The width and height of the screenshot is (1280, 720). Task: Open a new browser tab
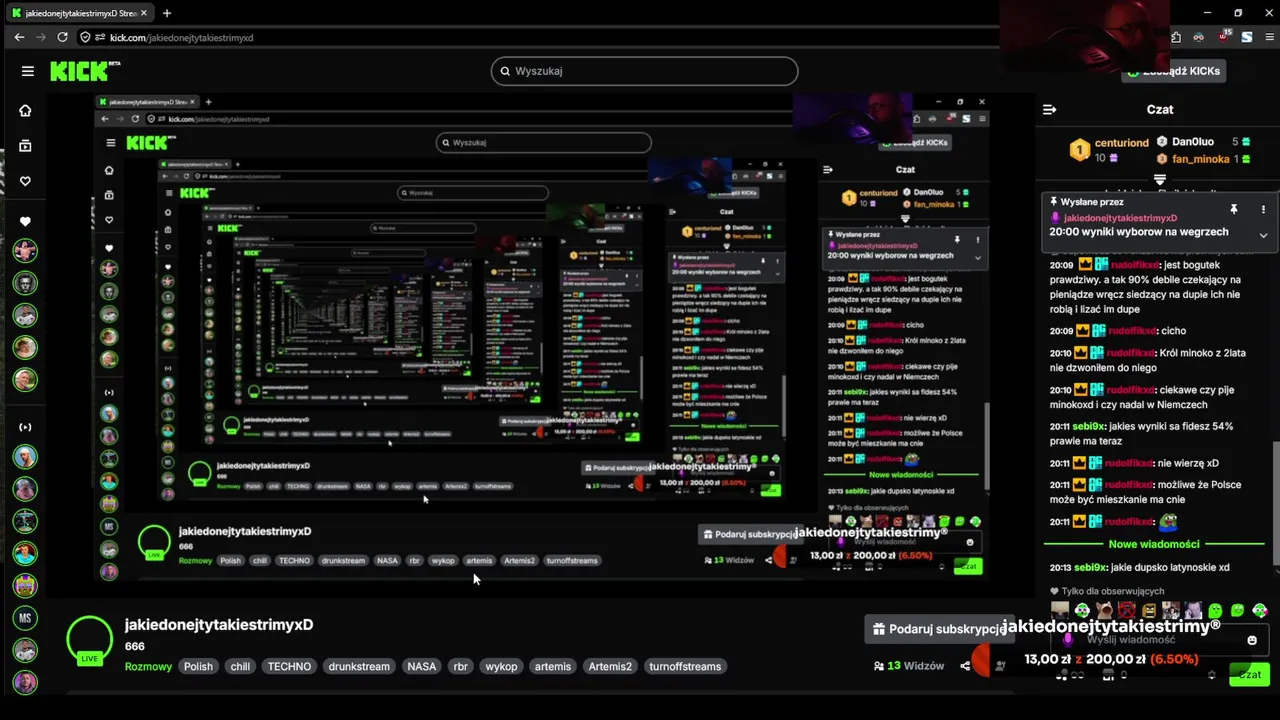coord(167,13)
